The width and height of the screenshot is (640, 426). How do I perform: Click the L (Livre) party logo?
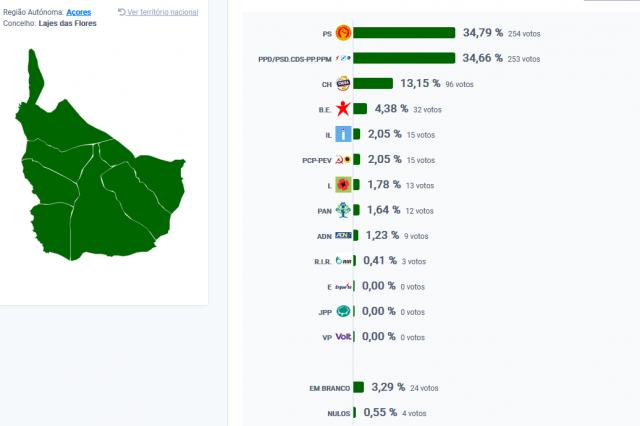pyautogui.click(x=343, y=185)
